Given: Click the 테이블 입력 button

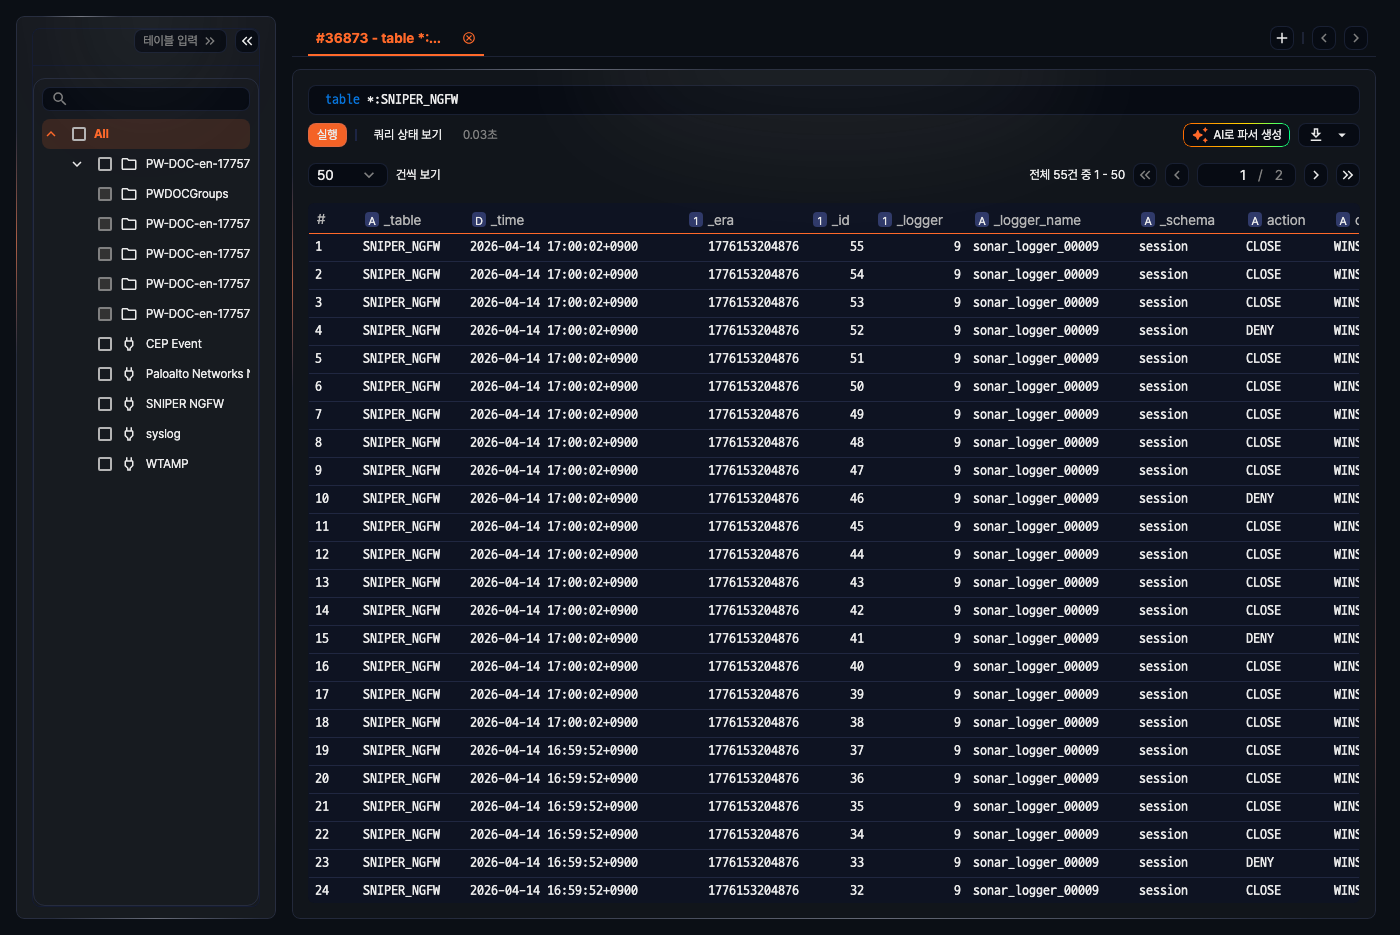Looking at the screenshot, I should (179, 41).
